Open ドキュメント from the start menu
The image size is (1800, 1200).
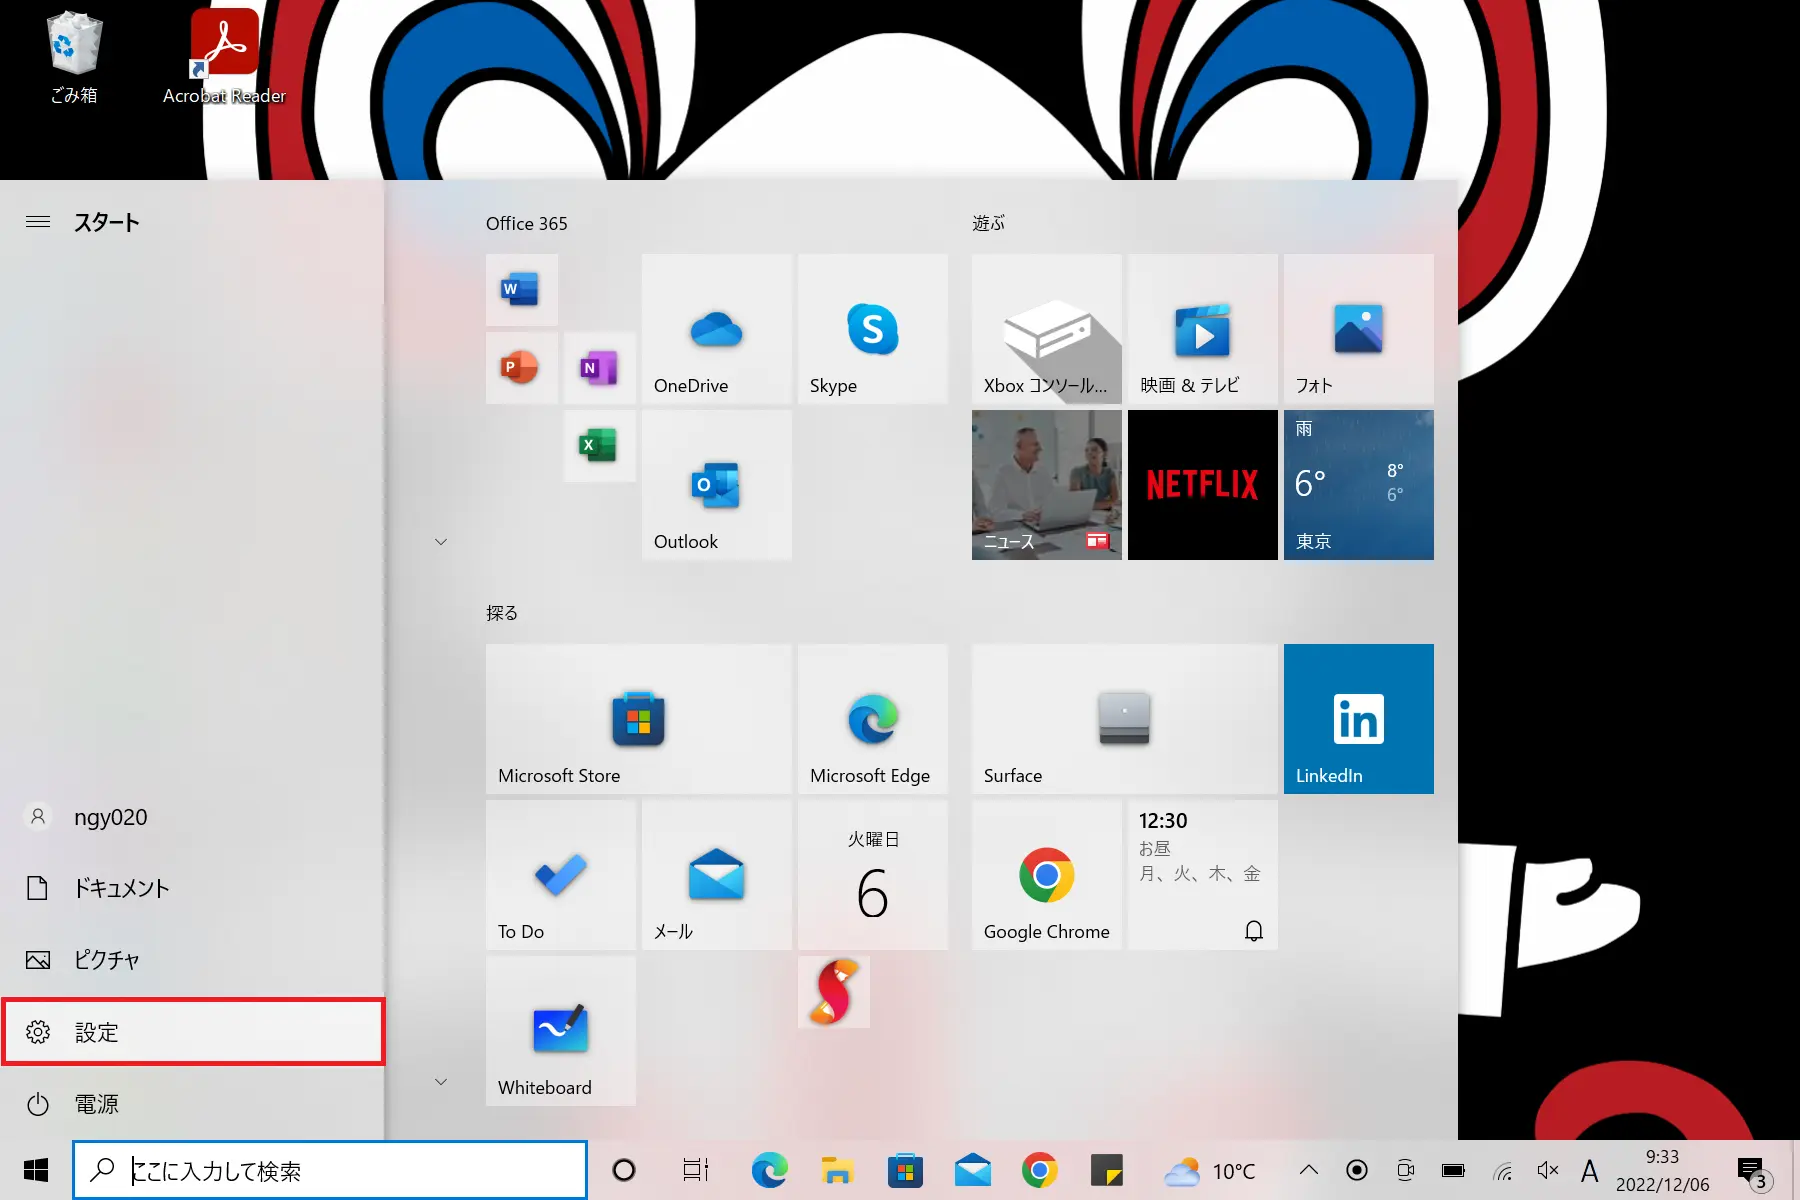coord(192,888)
